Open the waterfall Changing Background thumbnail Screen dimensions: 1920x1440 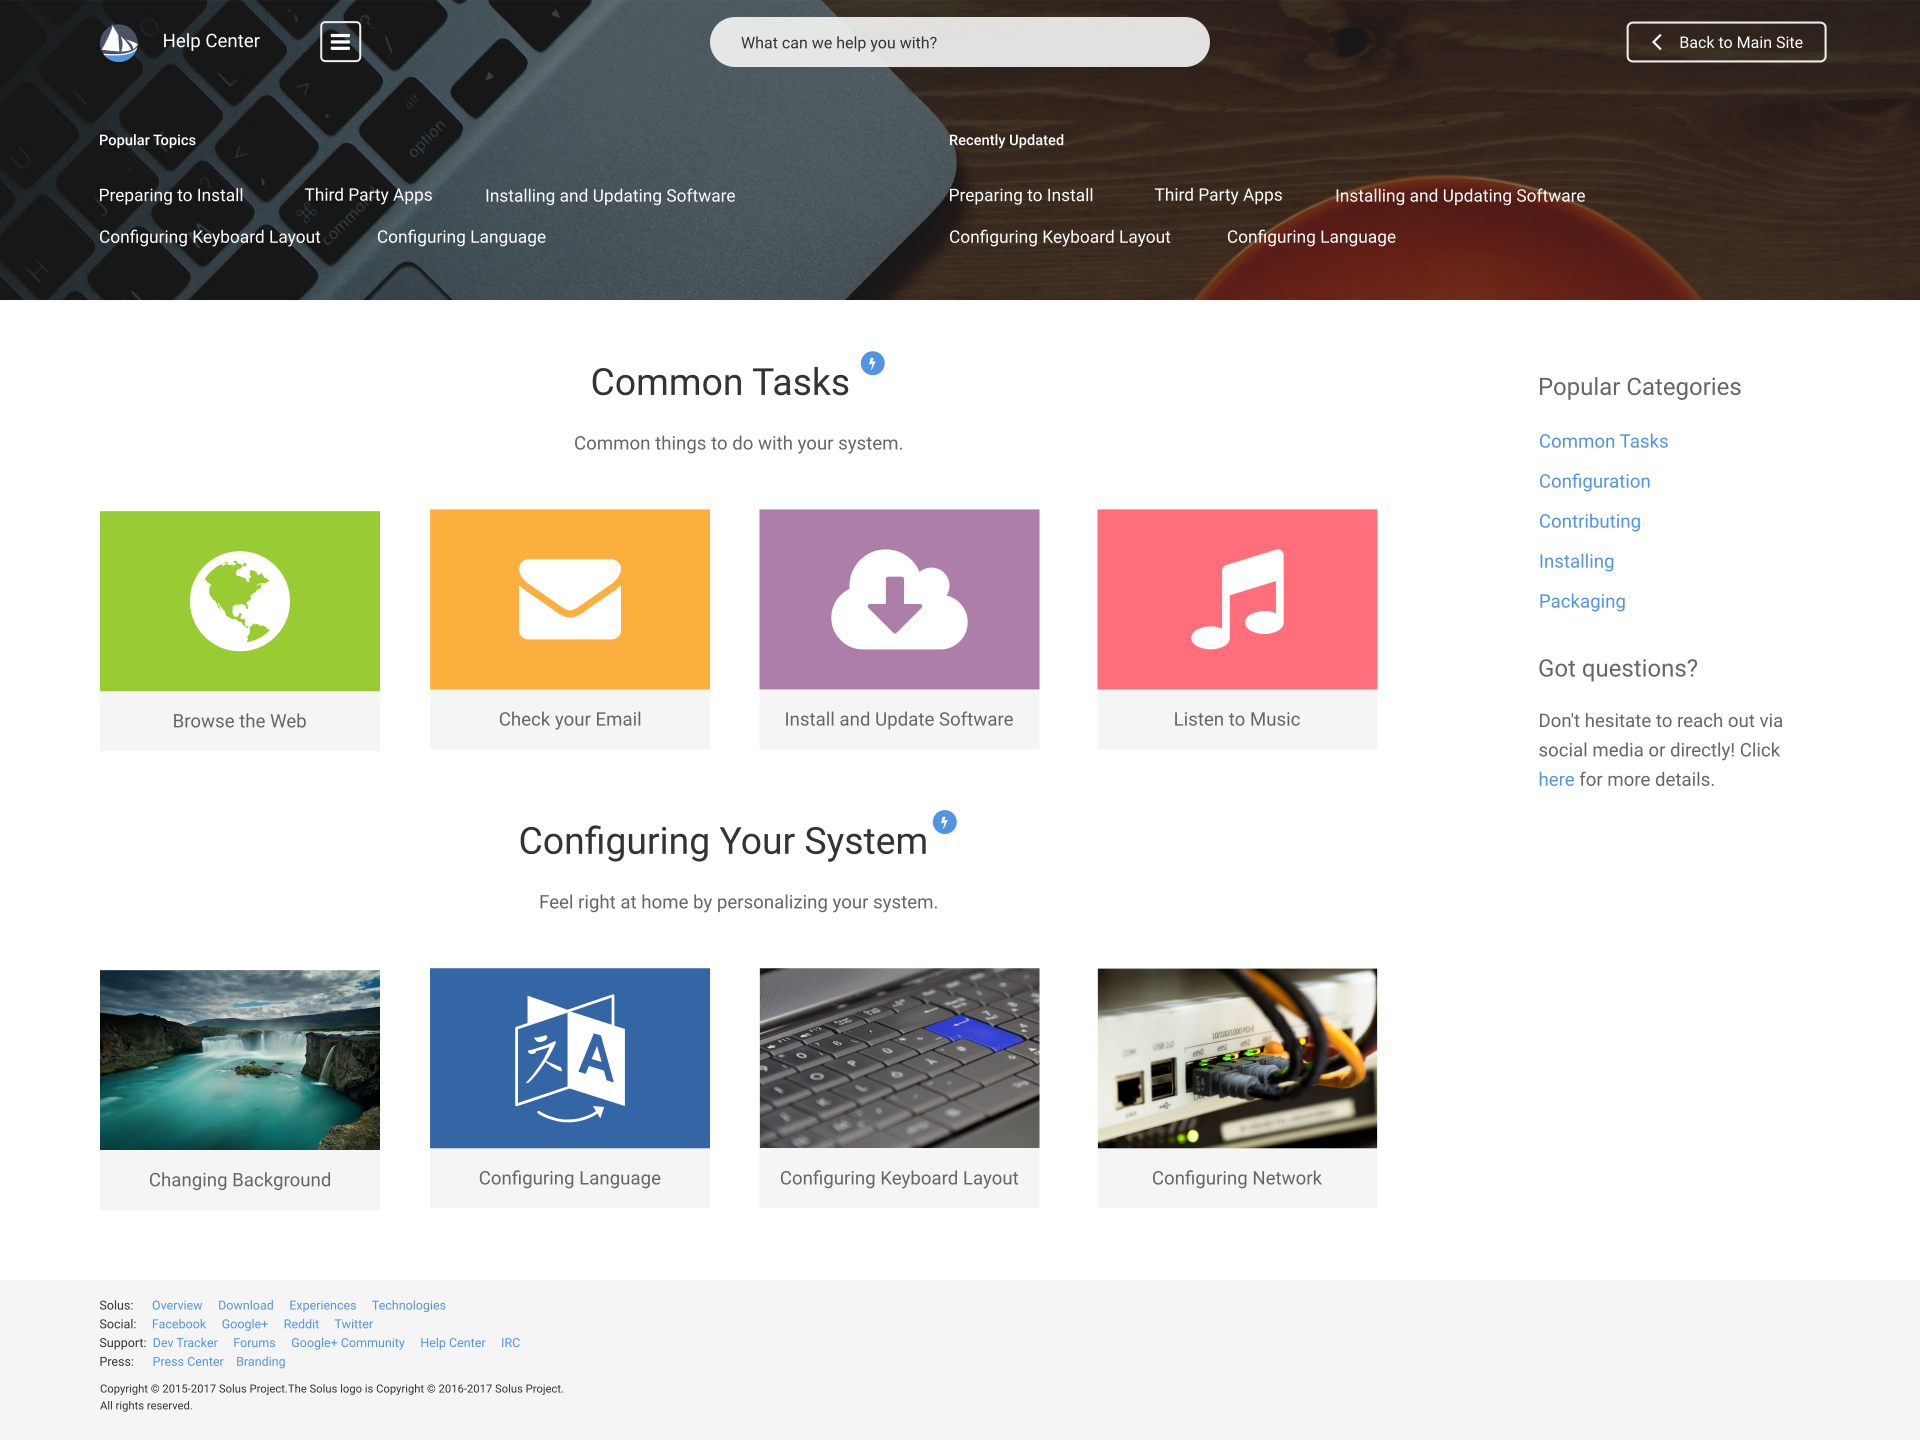(x=240, y=1060)
